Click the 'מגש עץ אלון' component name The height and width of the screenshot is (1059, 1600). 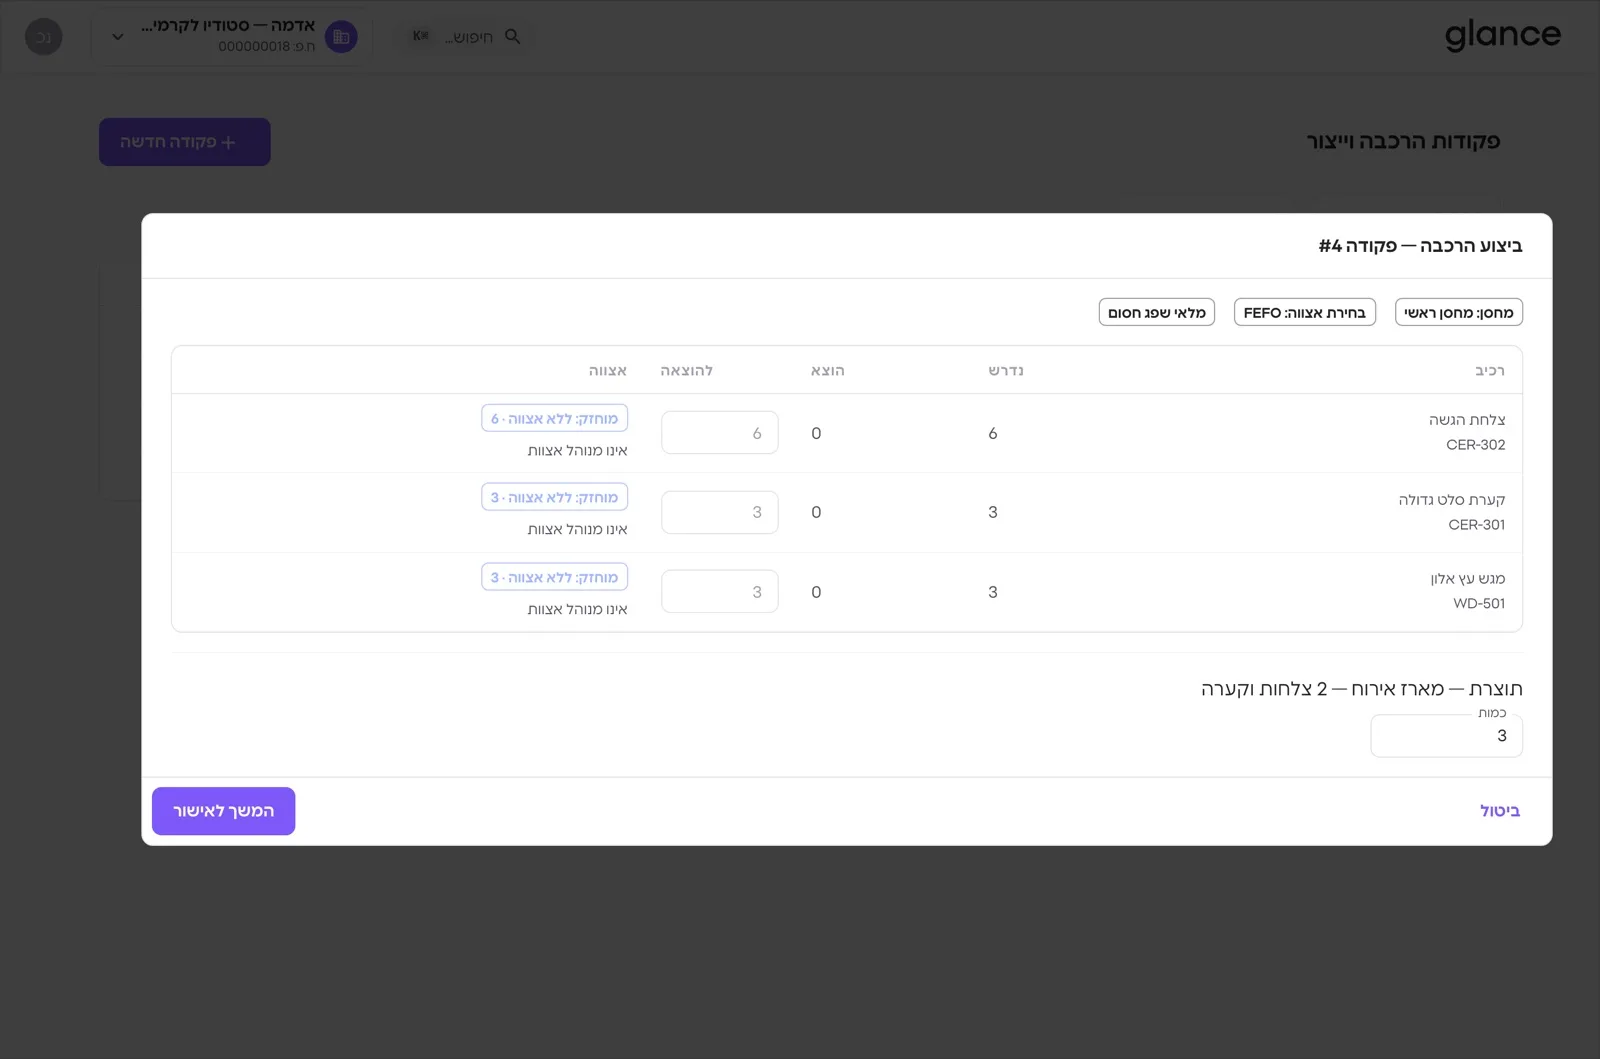pyautogui.click(x=1468, y=579)
